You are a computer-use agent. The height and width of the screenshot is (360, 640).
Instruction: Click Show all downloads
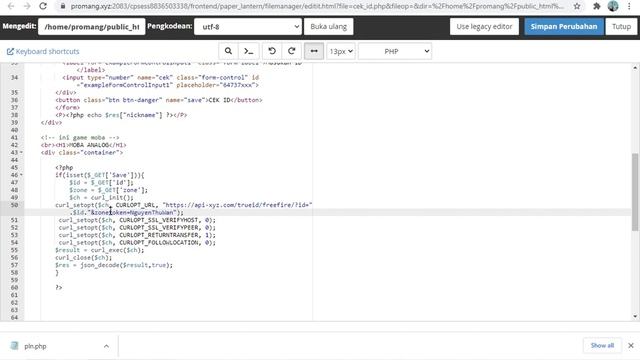[602, 345]
